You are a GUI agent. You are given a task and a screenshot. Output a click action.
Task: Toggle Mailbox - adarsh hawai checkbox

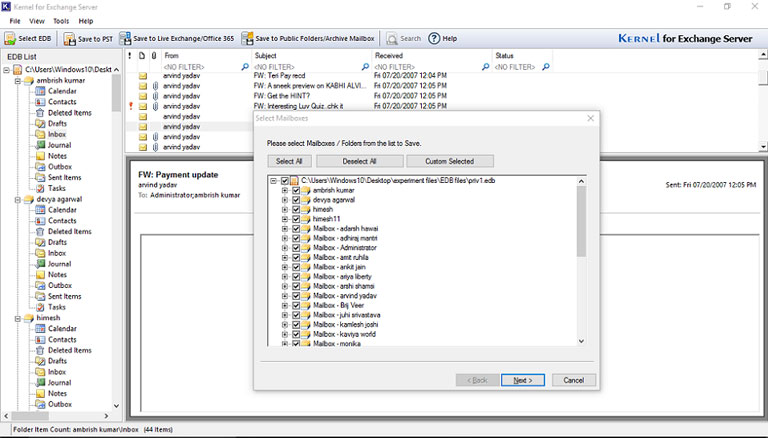(x=296, y=229)
